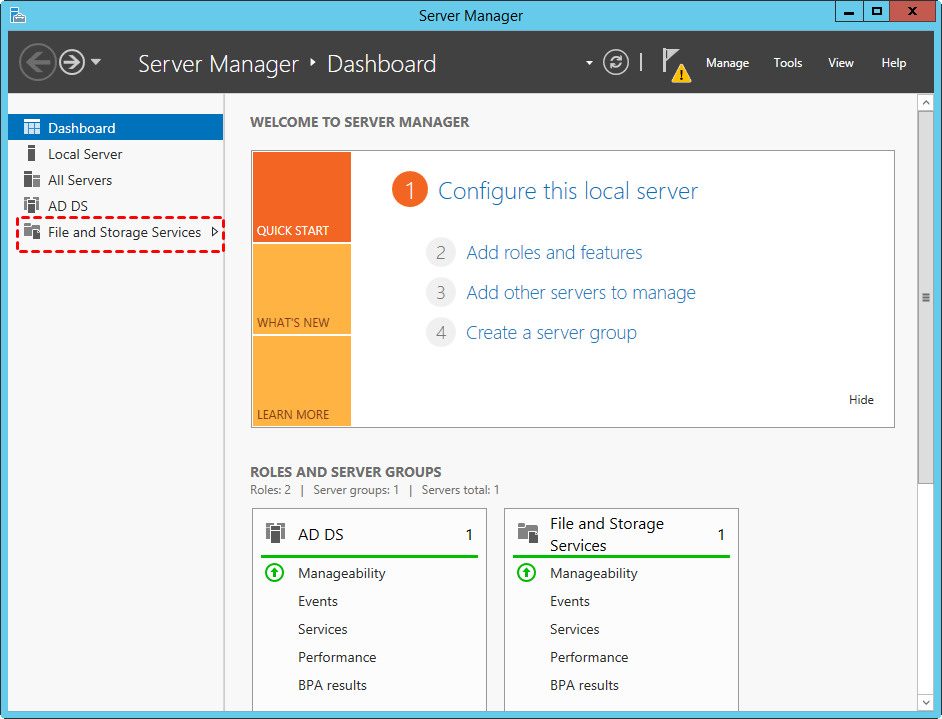Expand the File and Storage Services arrow
Screen dimensions: 942x719
coord(214,232)
